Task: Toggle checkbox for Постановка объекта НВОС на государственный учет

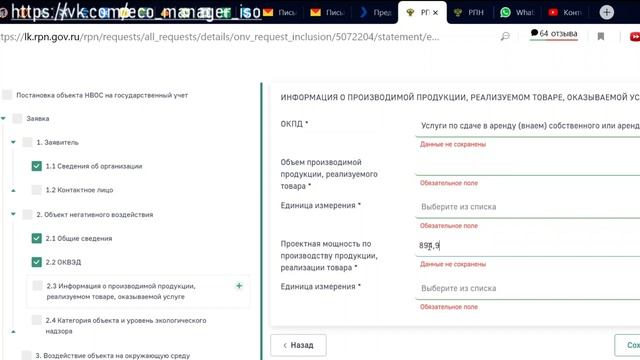Action: tap(7, 95)
